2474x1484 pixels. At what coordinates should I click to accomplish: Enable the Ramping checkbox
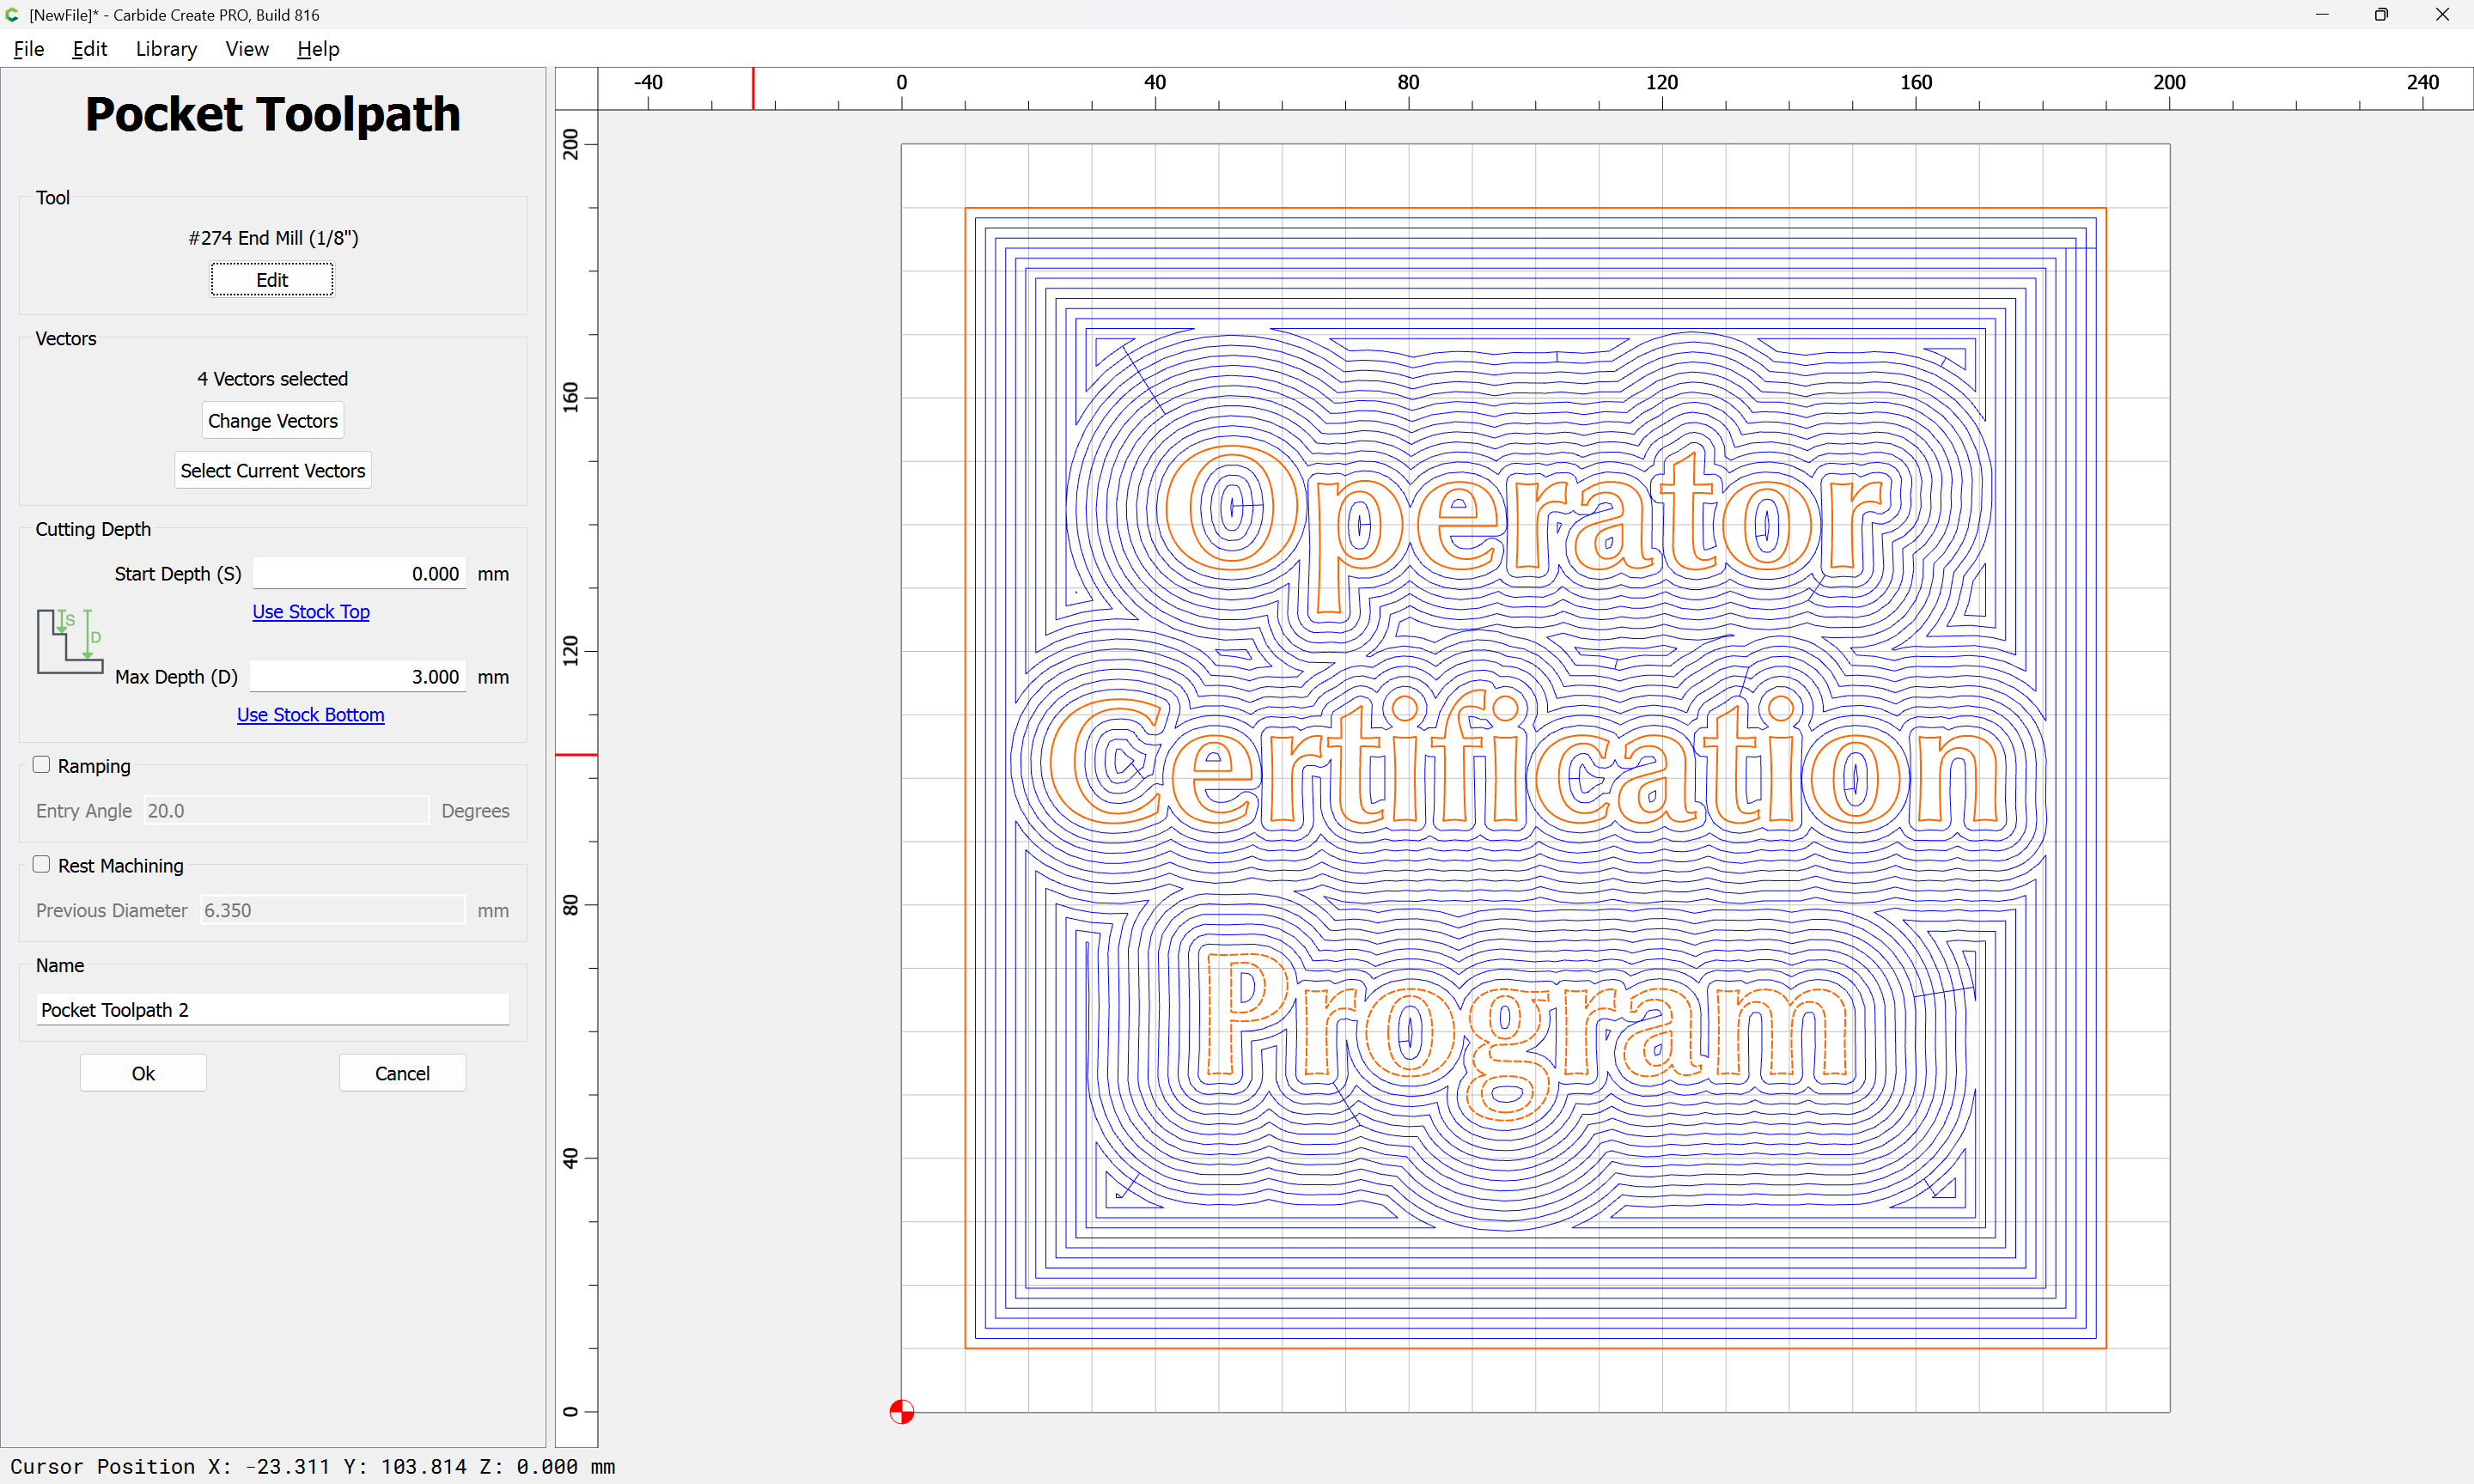tap(41, 765)
